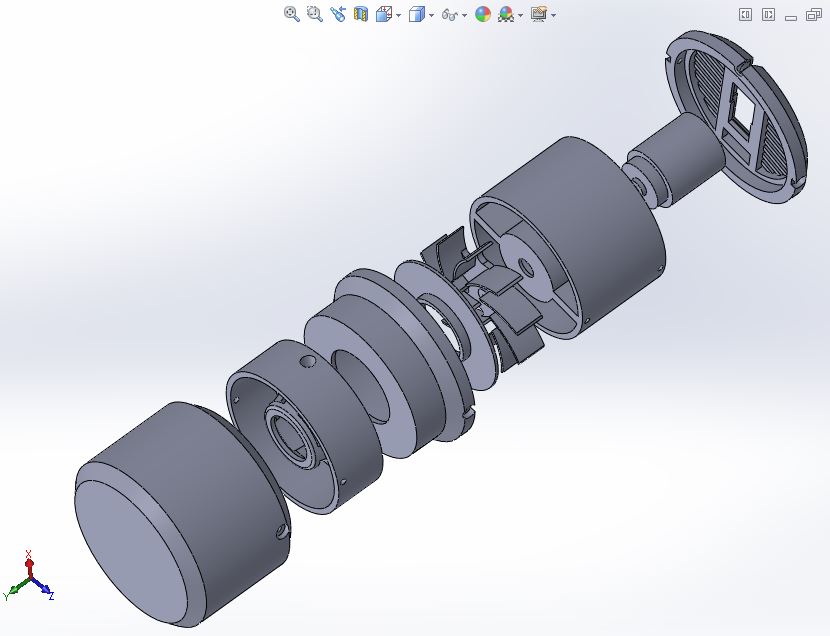Click the Previous View icon
Viewport: 830px width, 636px height.
[338, 14]
